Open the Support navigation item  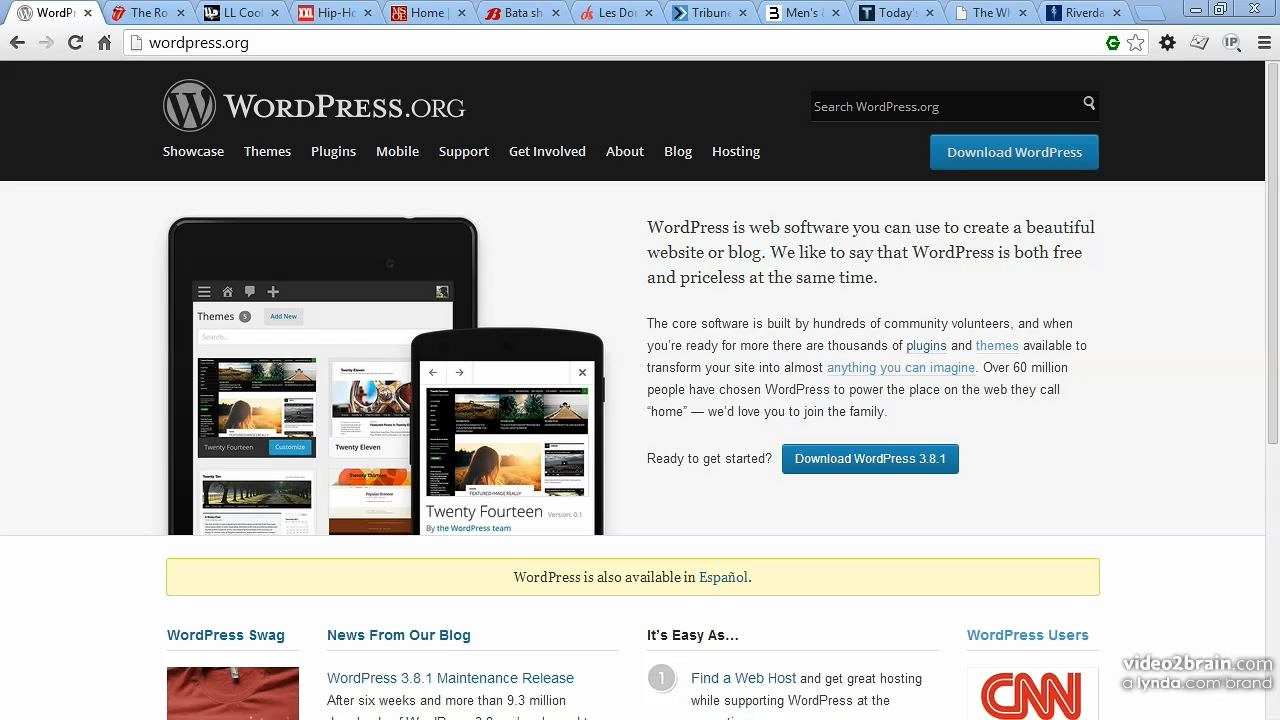(463, 151)
